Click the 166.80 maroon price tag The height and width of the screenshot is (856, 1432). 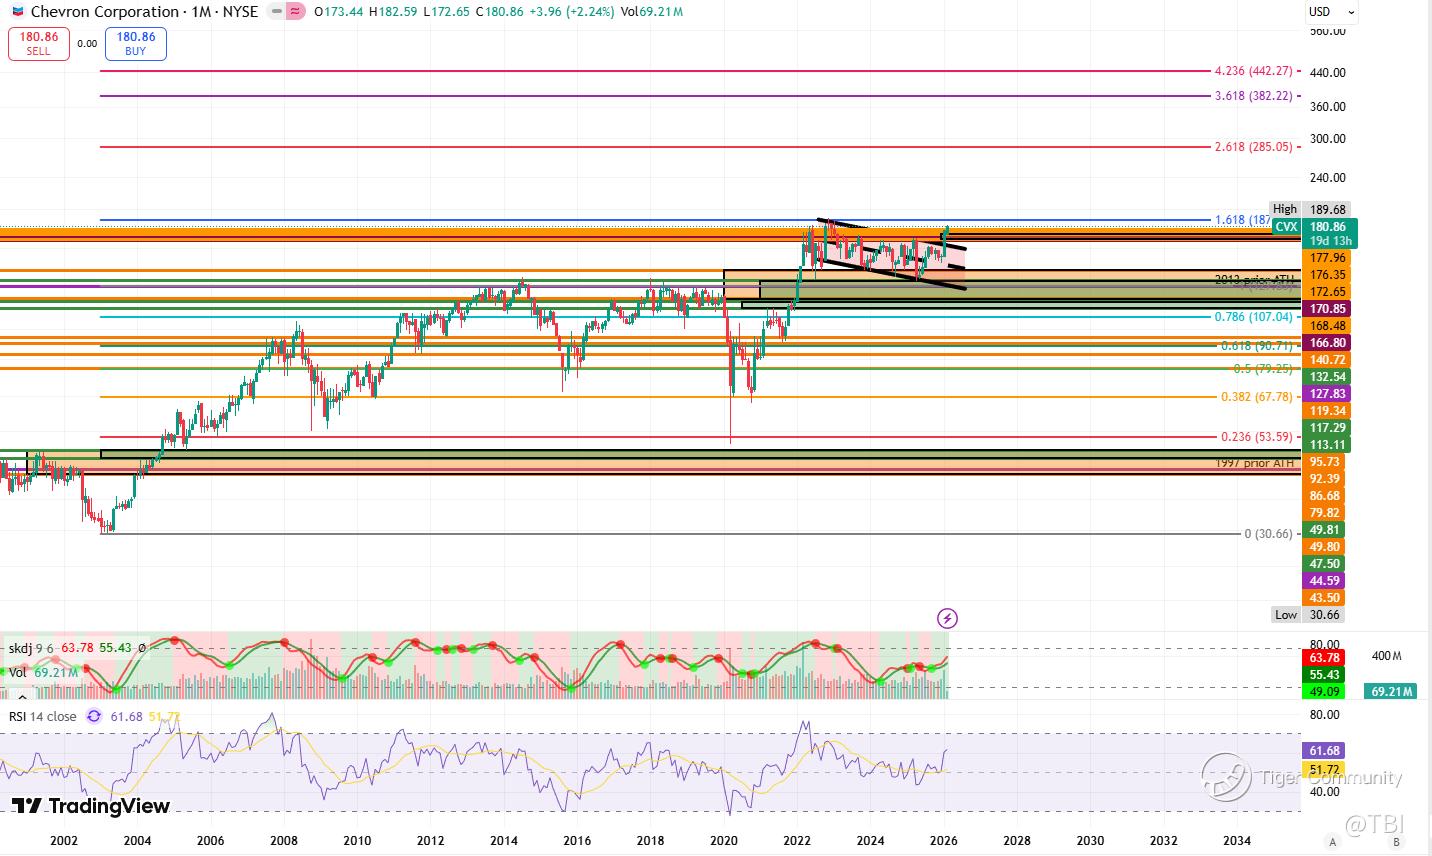point(1327,343)
